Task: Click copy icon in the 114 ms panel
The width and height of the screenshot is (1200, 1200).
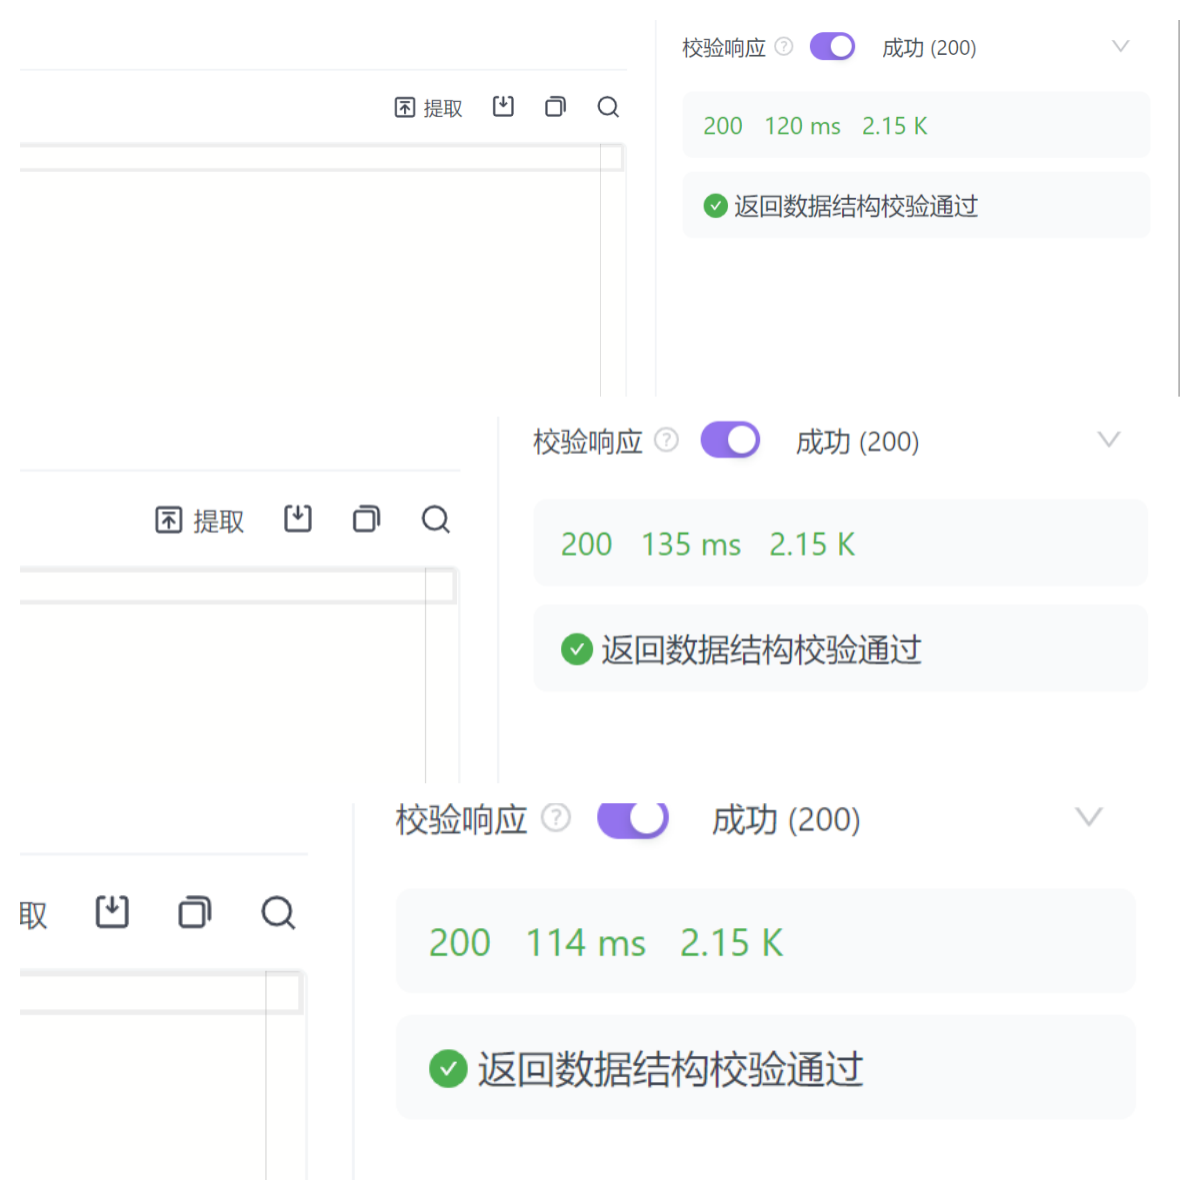Action: [195, 912]
